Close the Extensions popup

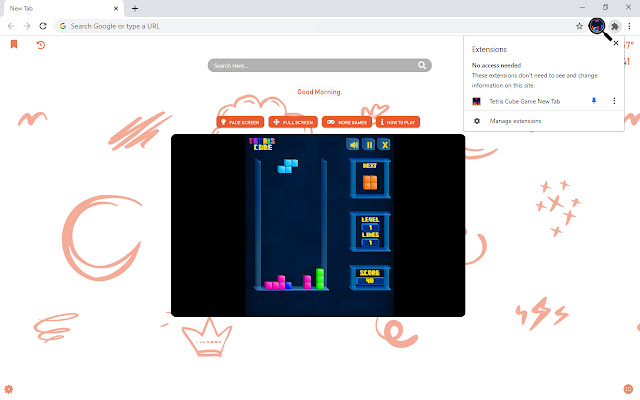pos(615,44)
